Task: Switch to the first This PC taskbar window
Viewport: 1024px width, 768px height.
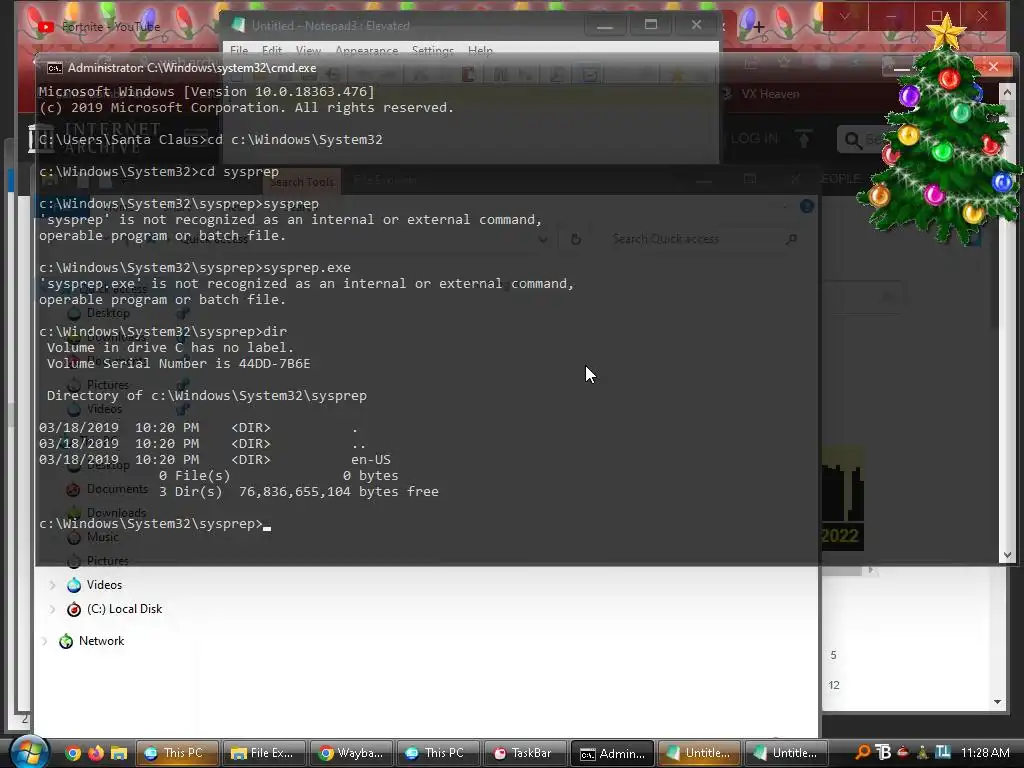Action: pyautogui.click(x=176, y=753)
